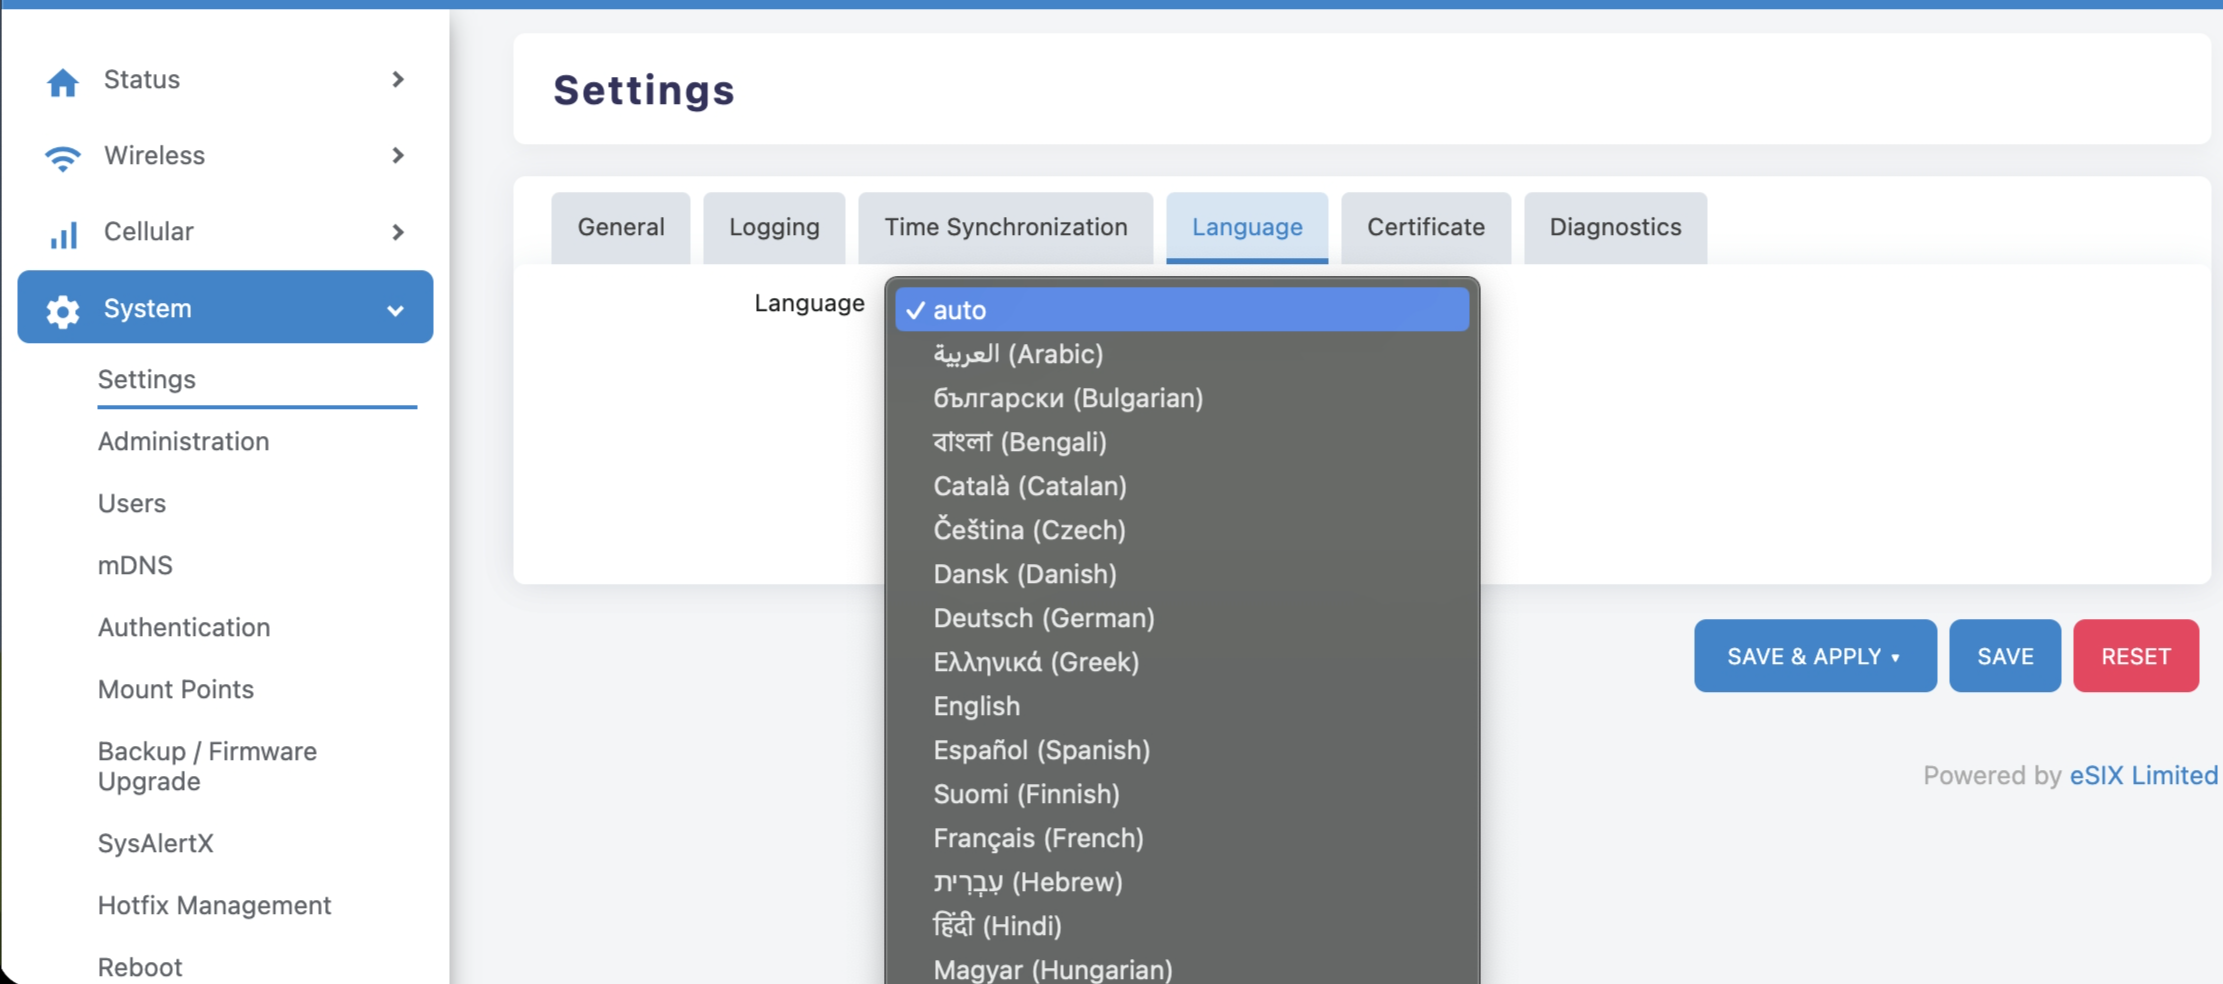Click the RESET button
2223x984 pixels.
click(2135, 656)
